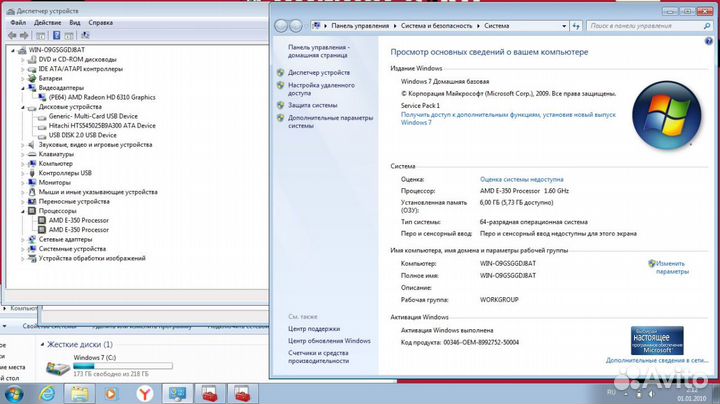Open the blue Help icon in Device Manager toolbar
Screen dimensions: 720x404
(56, 35)
